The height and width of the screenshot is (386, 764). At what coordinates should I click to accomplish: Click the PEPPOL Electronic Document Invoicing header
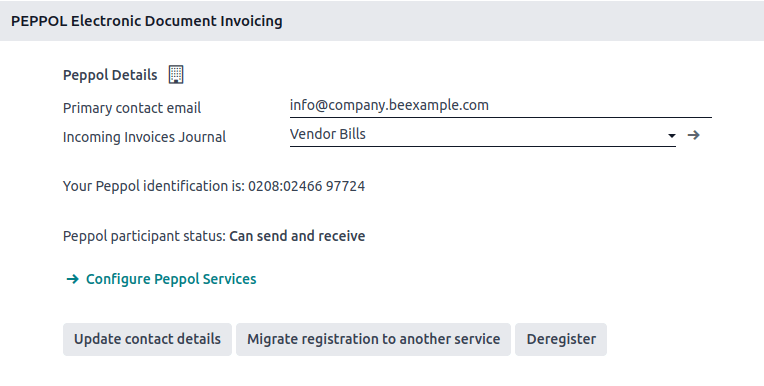coord(147,21)
